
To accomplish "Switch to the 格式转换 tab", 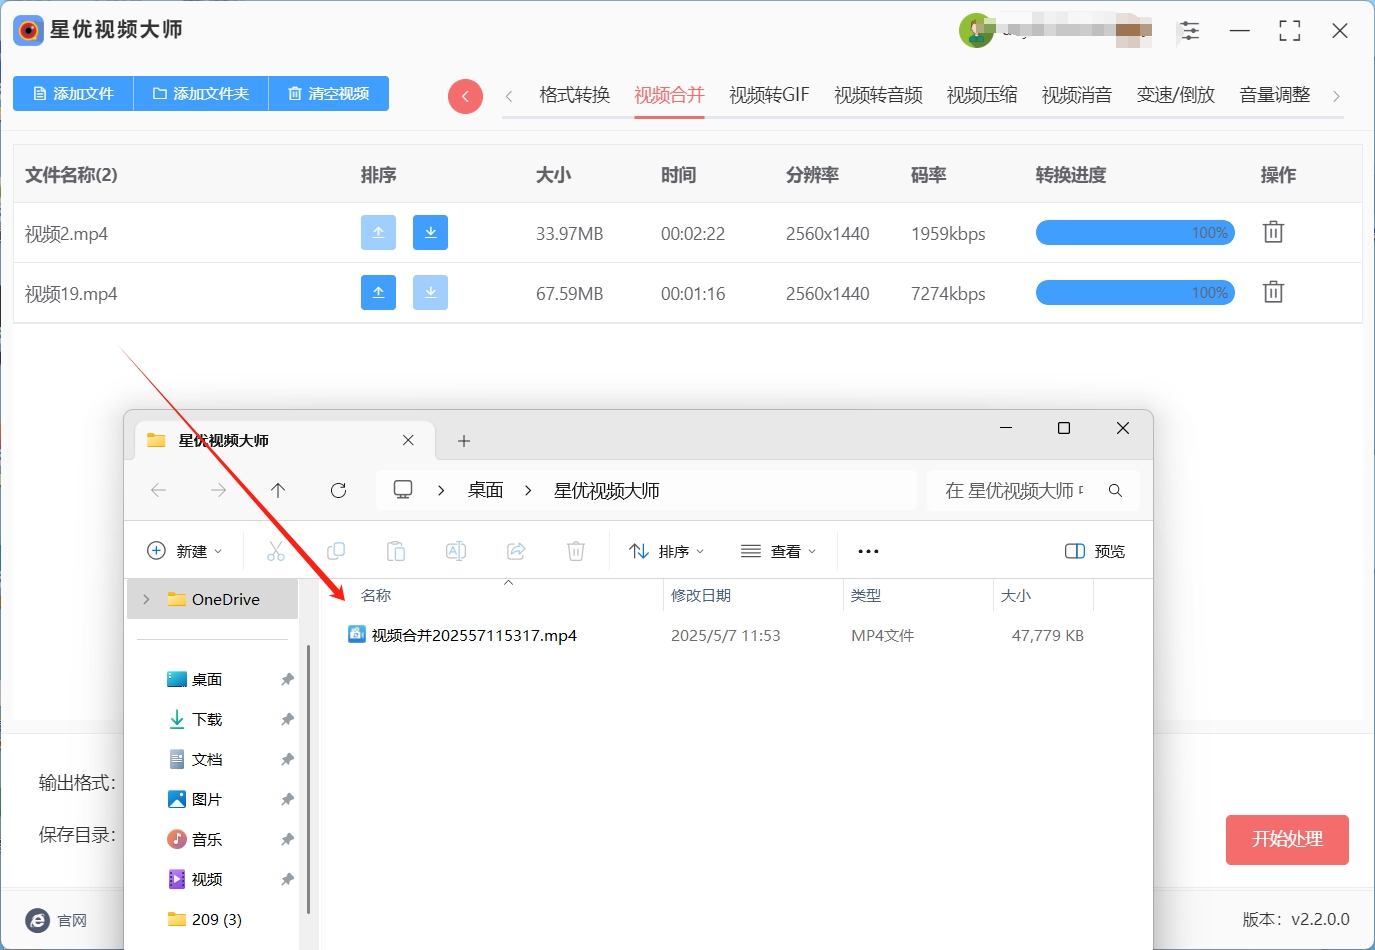I will pos(574,95).
